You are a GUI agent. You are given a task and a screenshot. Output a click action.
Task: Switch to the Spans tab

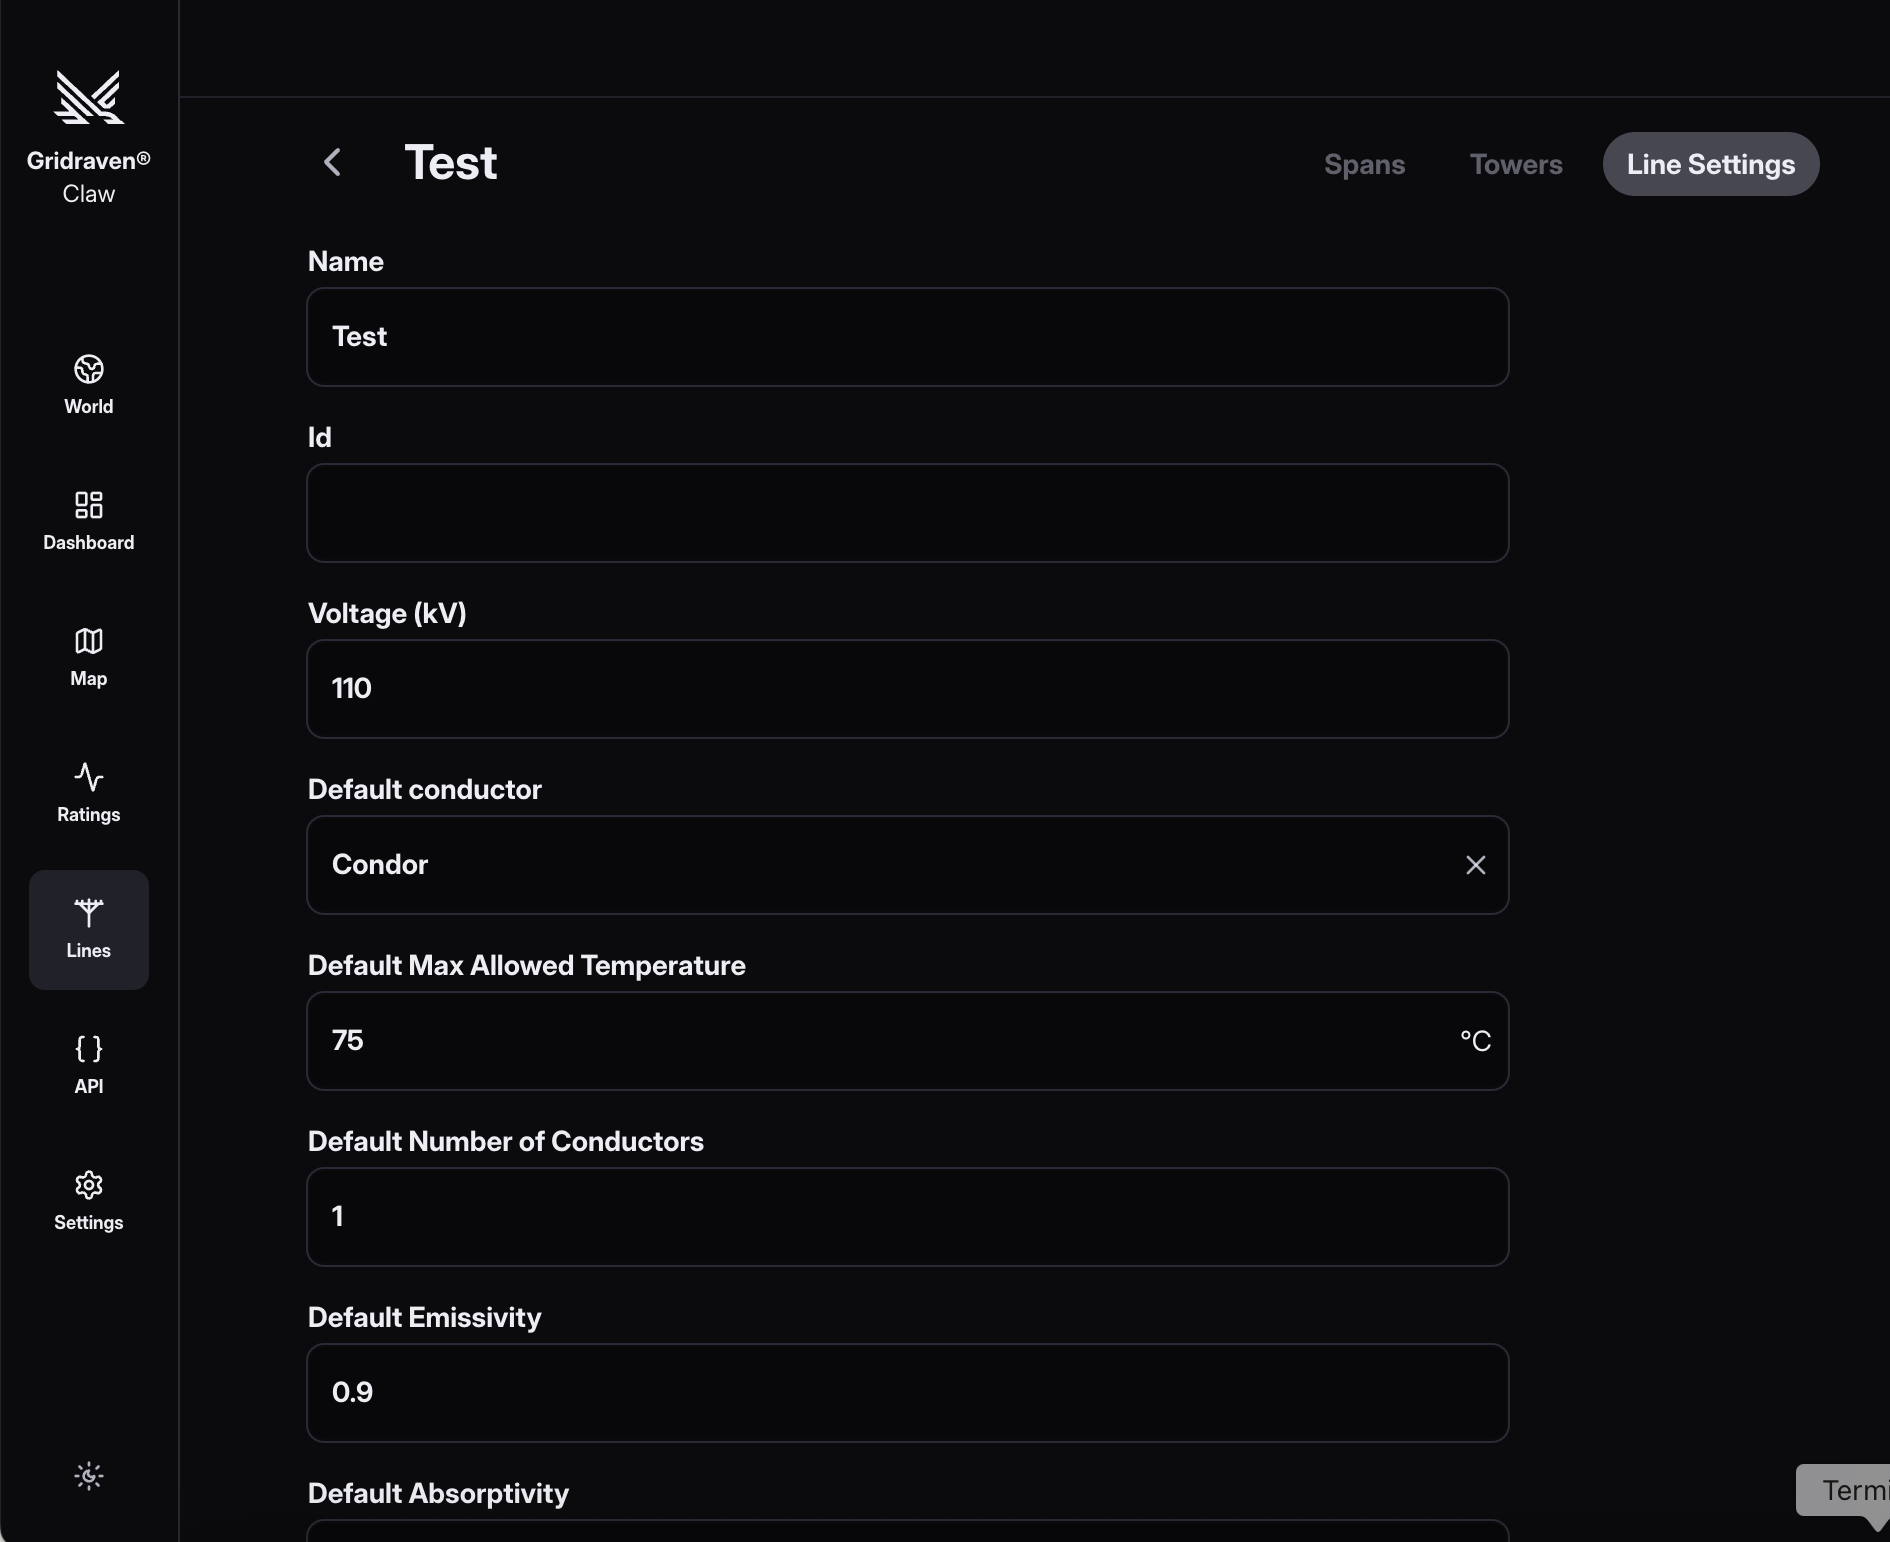[x=1364, y=164]
